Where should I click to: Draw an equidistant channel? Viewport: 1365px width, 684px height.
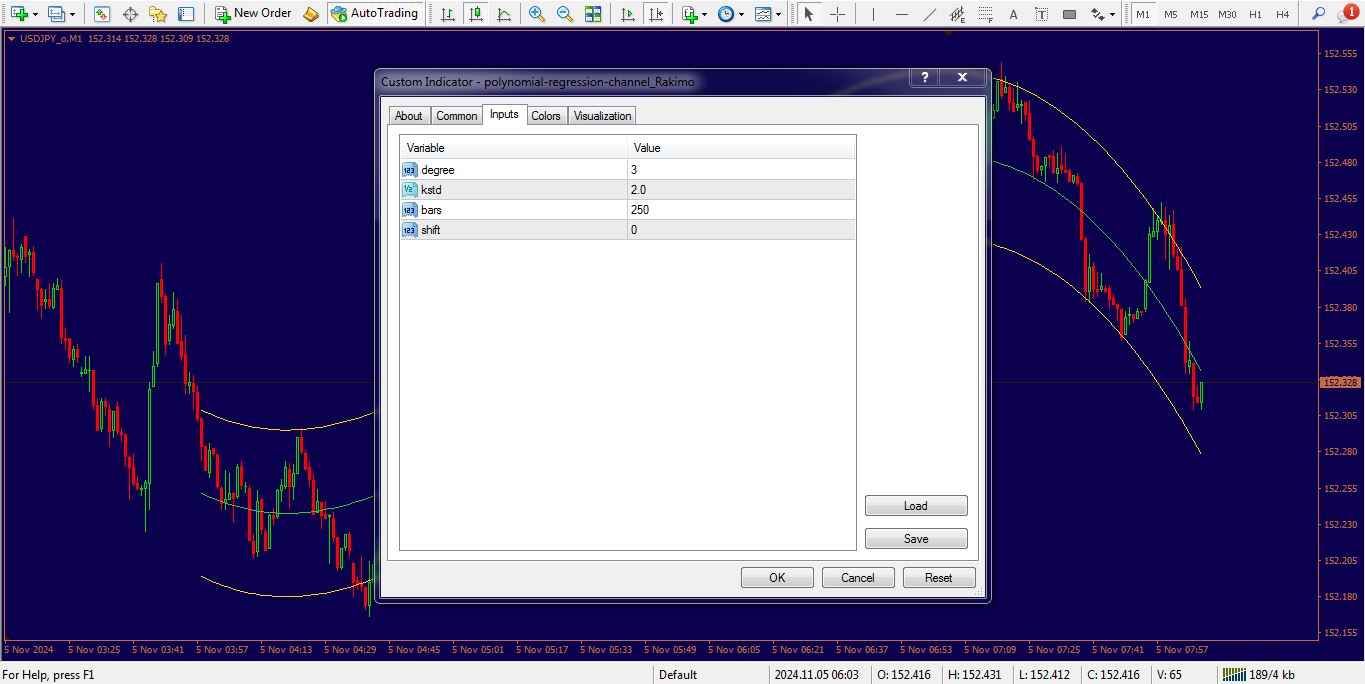click(957, 14)
